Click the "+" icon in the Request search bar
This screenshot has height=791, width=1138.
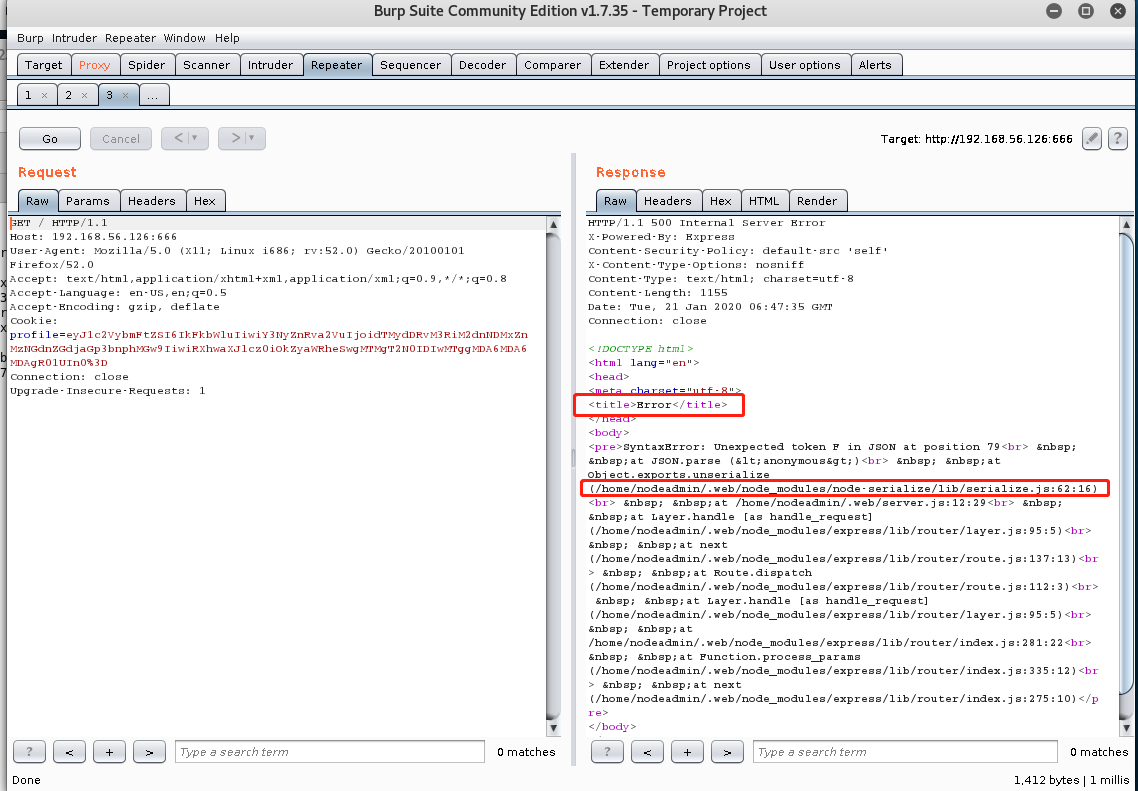(x=109, y=751)
